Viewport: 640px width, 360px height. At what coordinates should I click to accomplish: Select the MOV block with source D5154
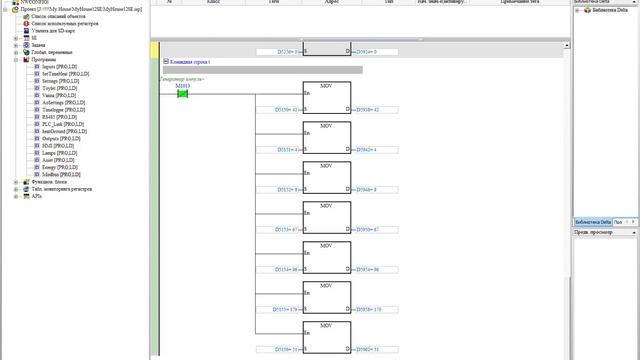pyautogui.click(x=327, y=258)
